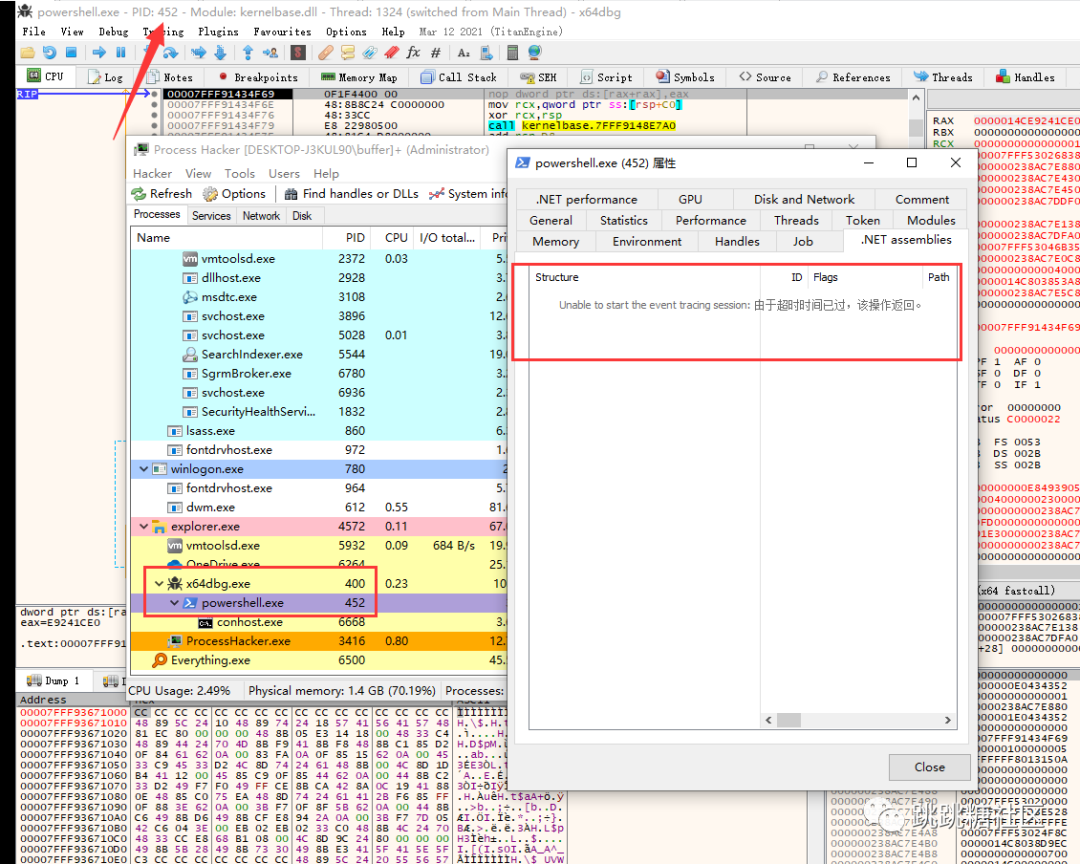
Task: Click the globe check-updates icon
Action: pyautogui.click(x=534, y=52)
